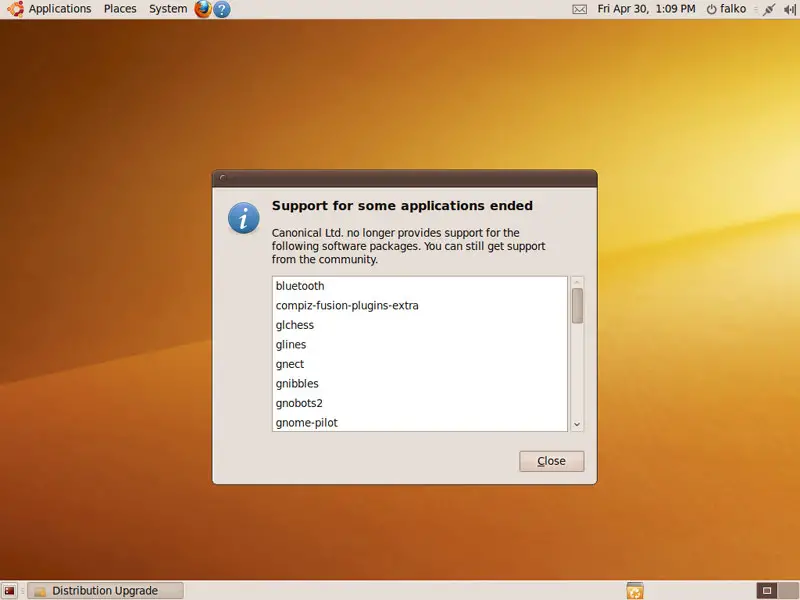Click the info icon in the dialog

[x=243, y=218]
